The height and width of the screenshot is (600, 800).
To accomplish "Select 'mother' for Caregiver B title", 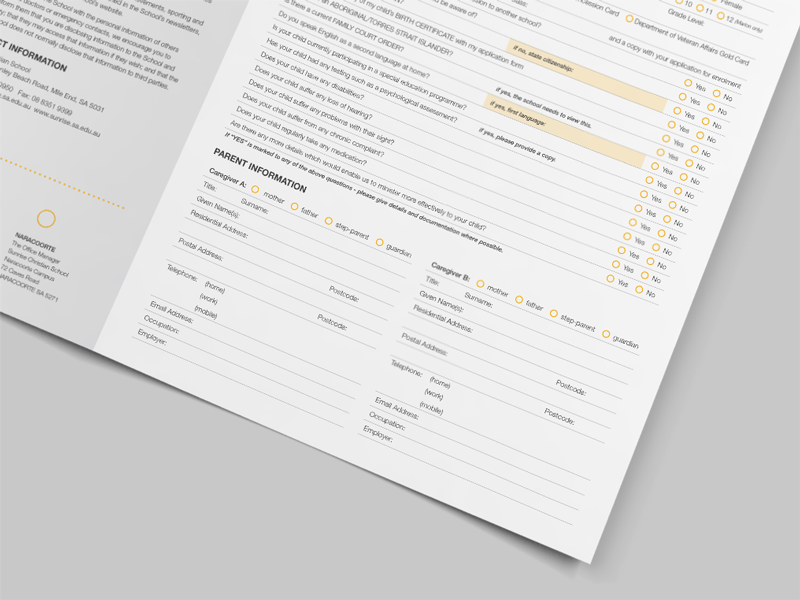I will (x=480, y=281).
